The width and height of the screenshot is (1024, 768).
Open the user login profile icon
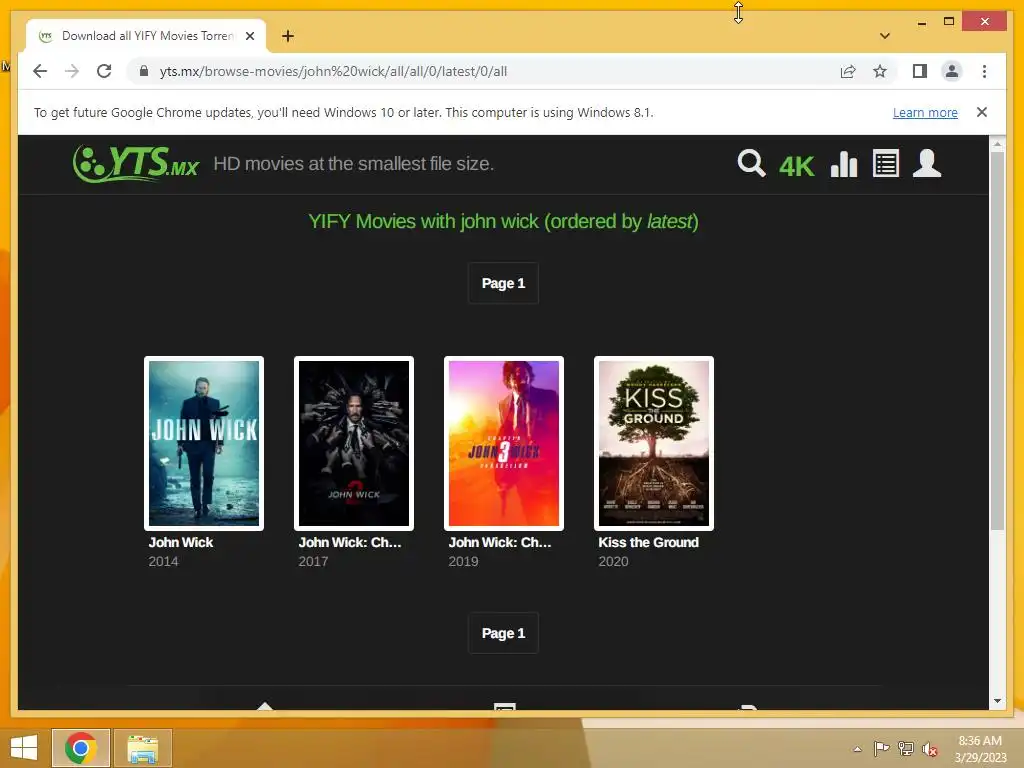click(x=927, y=163)
